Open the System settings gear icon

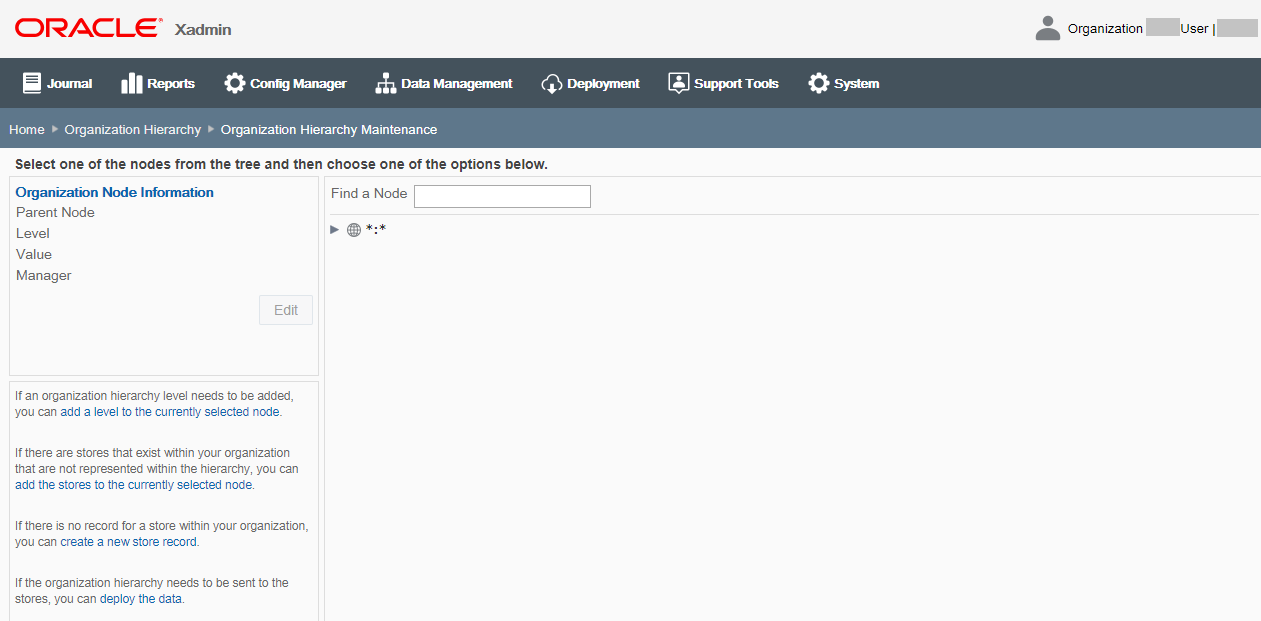tap(818, 83)
